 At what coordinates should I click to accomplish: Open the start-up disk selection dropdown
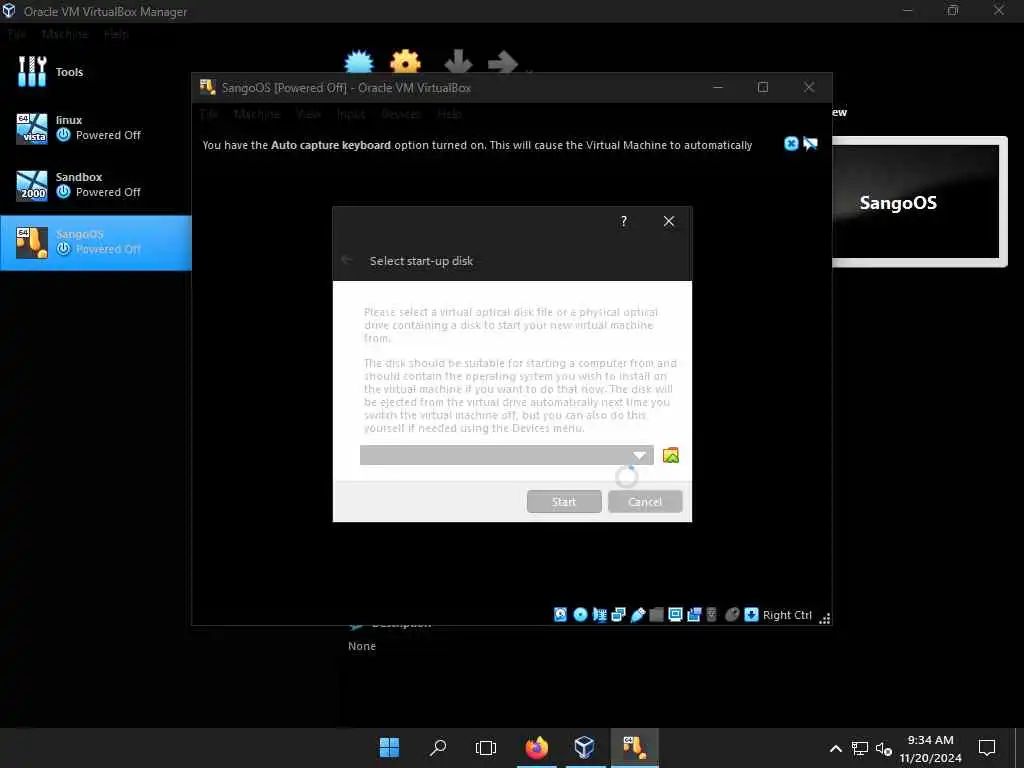coord(506,455)
